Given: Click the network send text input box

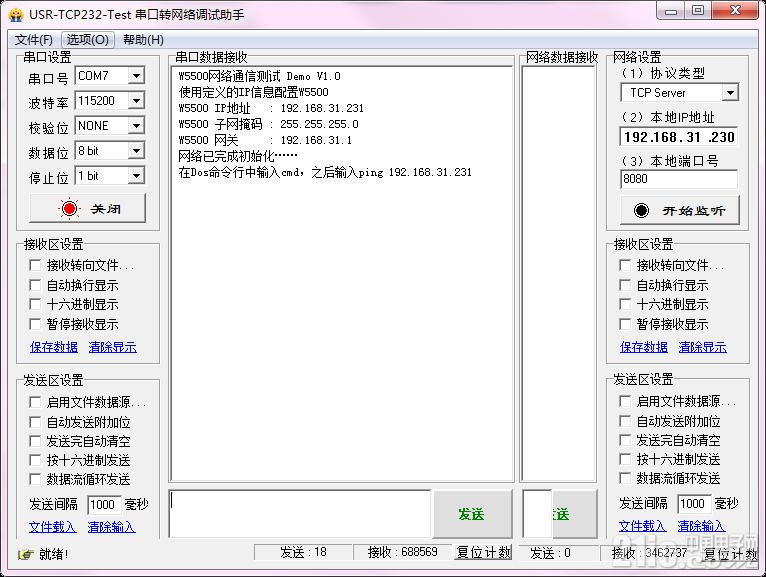Looking at the screenshot, I should pos(537,514).
